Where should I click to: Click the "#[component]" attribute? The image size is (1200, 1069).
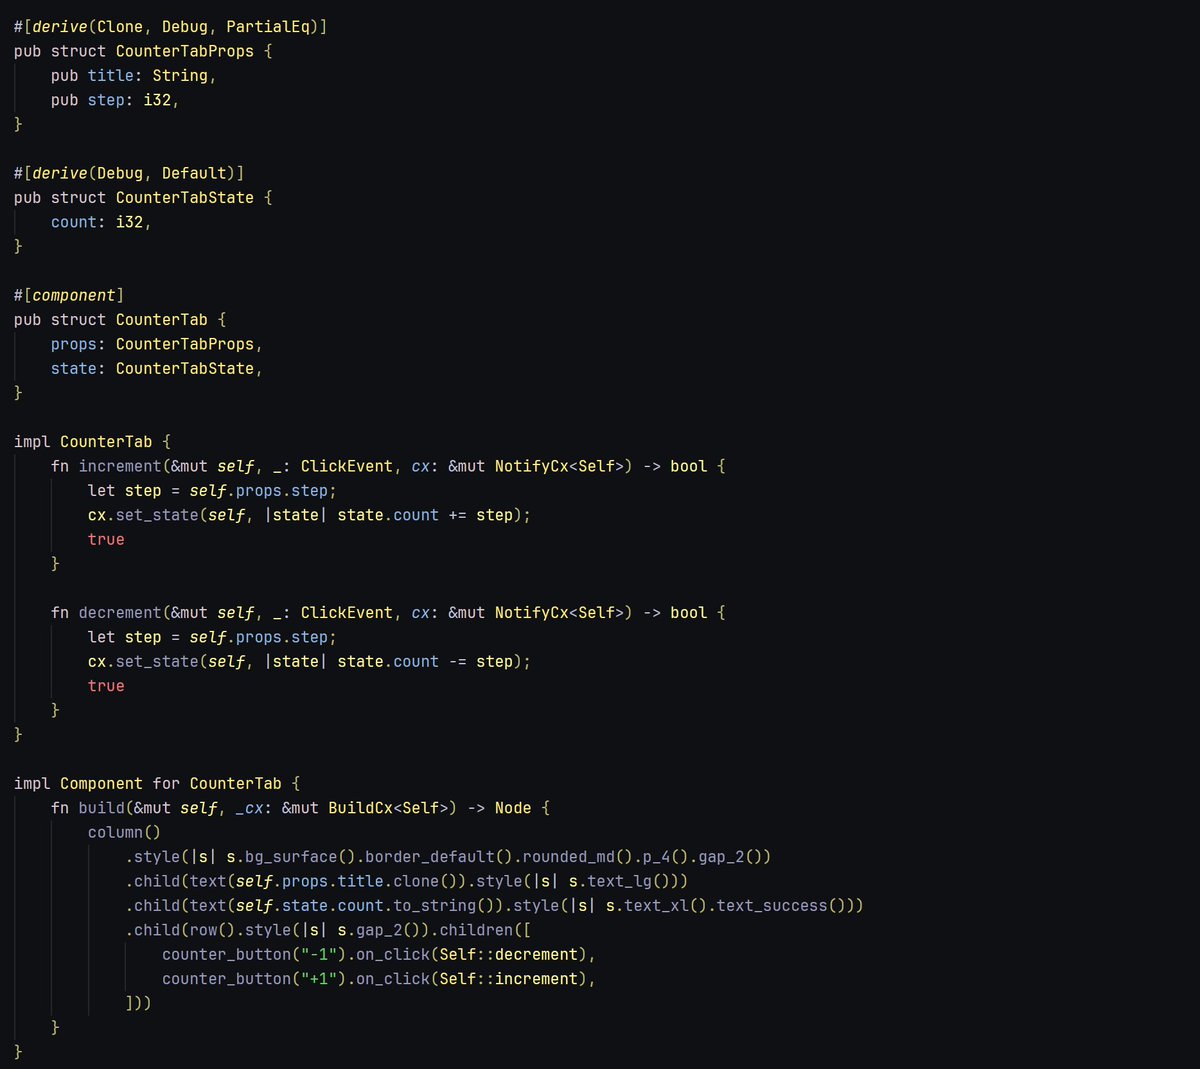[x=69, y=295]
